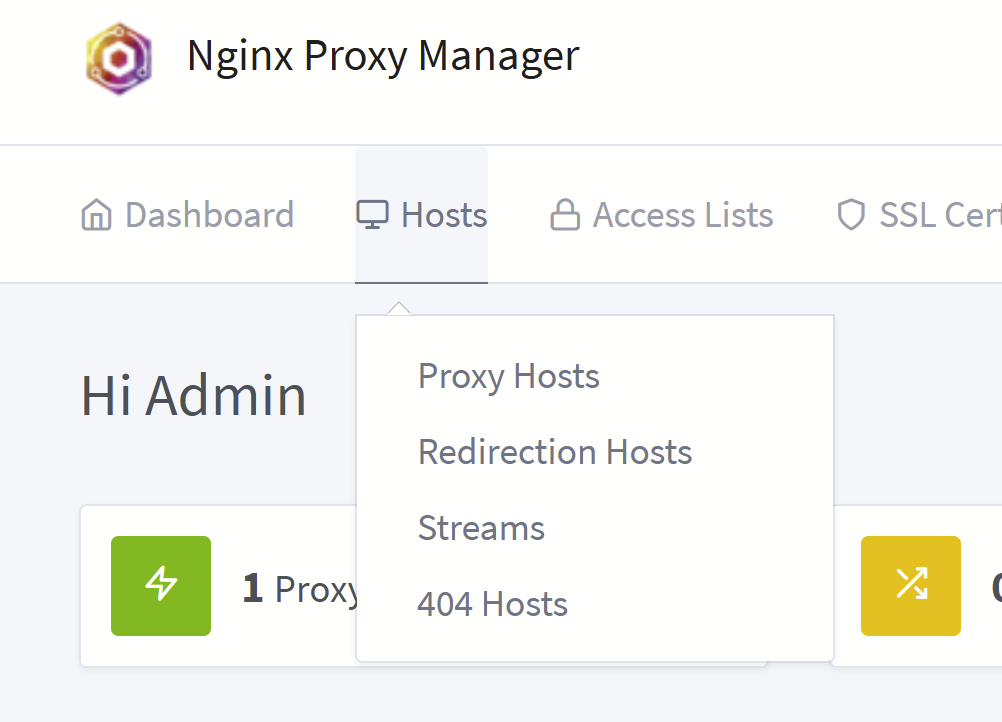Click the Dashboard house icon

pyautogui.click(x=96, y=215)
